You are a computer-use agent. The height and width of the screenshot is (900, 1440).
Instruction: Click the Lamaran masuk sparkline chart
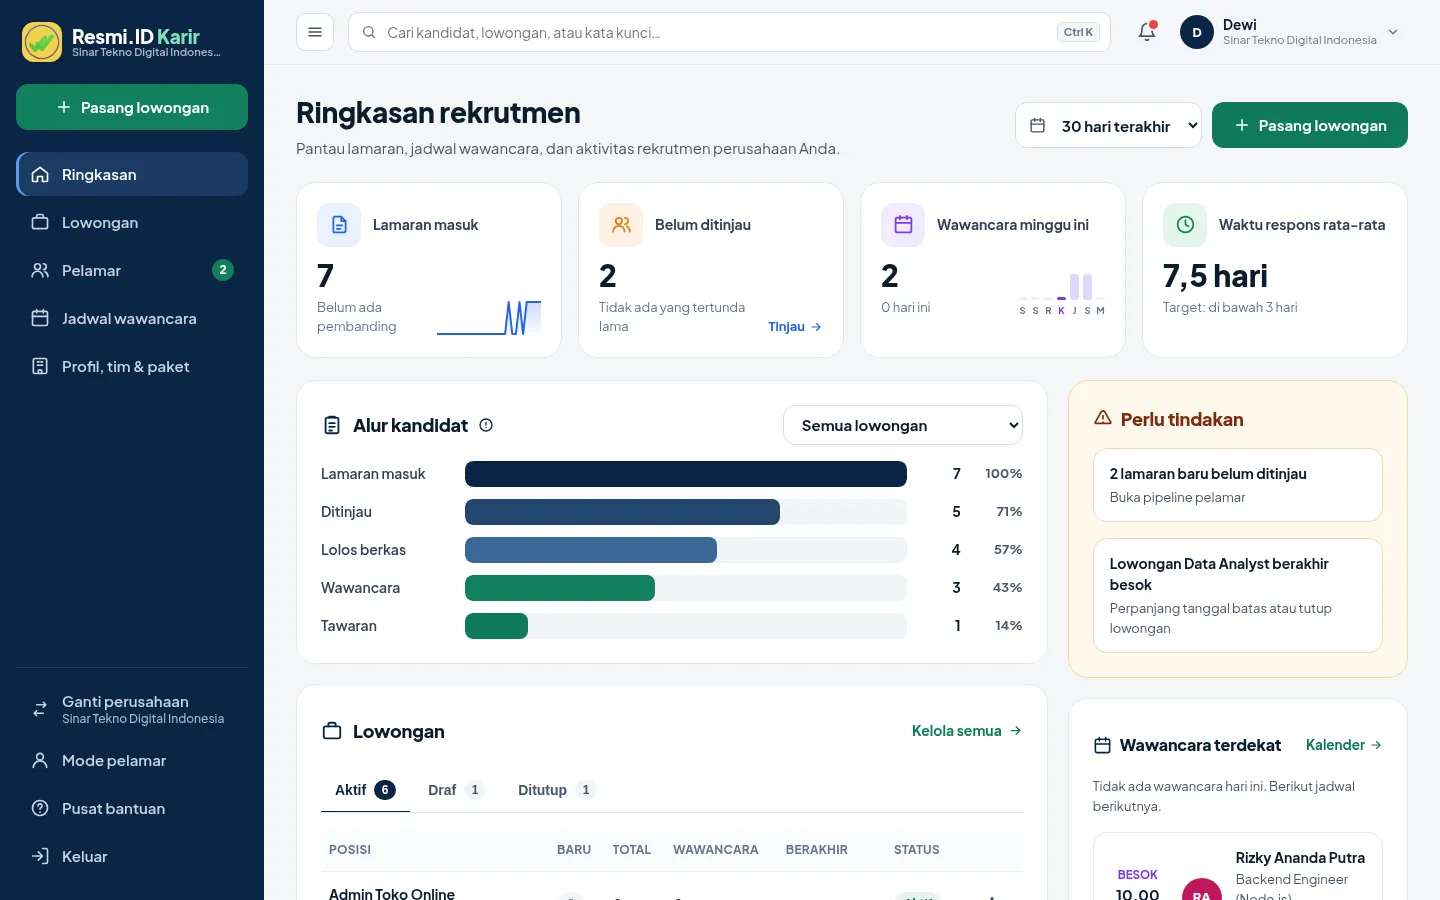[489, 317]
